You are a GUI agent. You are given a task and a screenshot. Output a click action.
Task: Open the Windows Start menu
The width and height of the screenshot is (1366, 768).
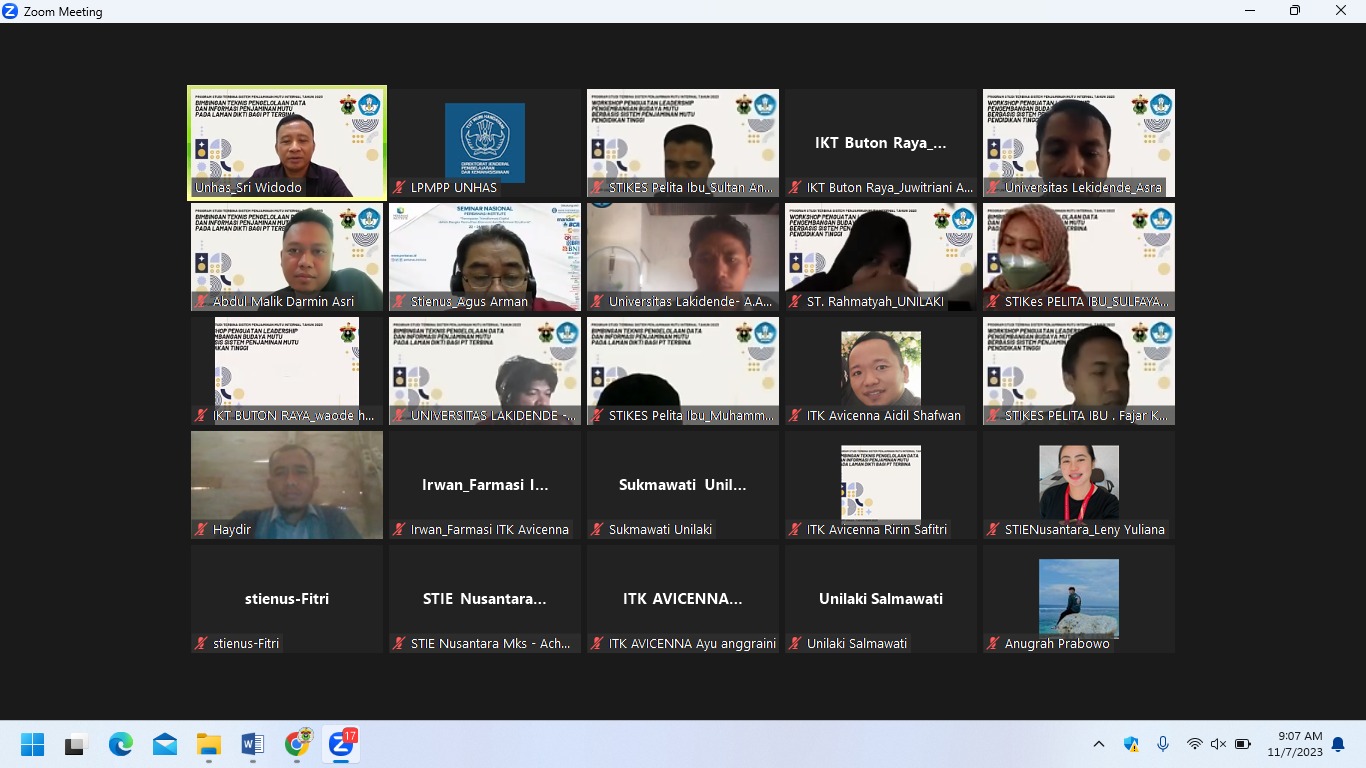(x=33, y=744)
